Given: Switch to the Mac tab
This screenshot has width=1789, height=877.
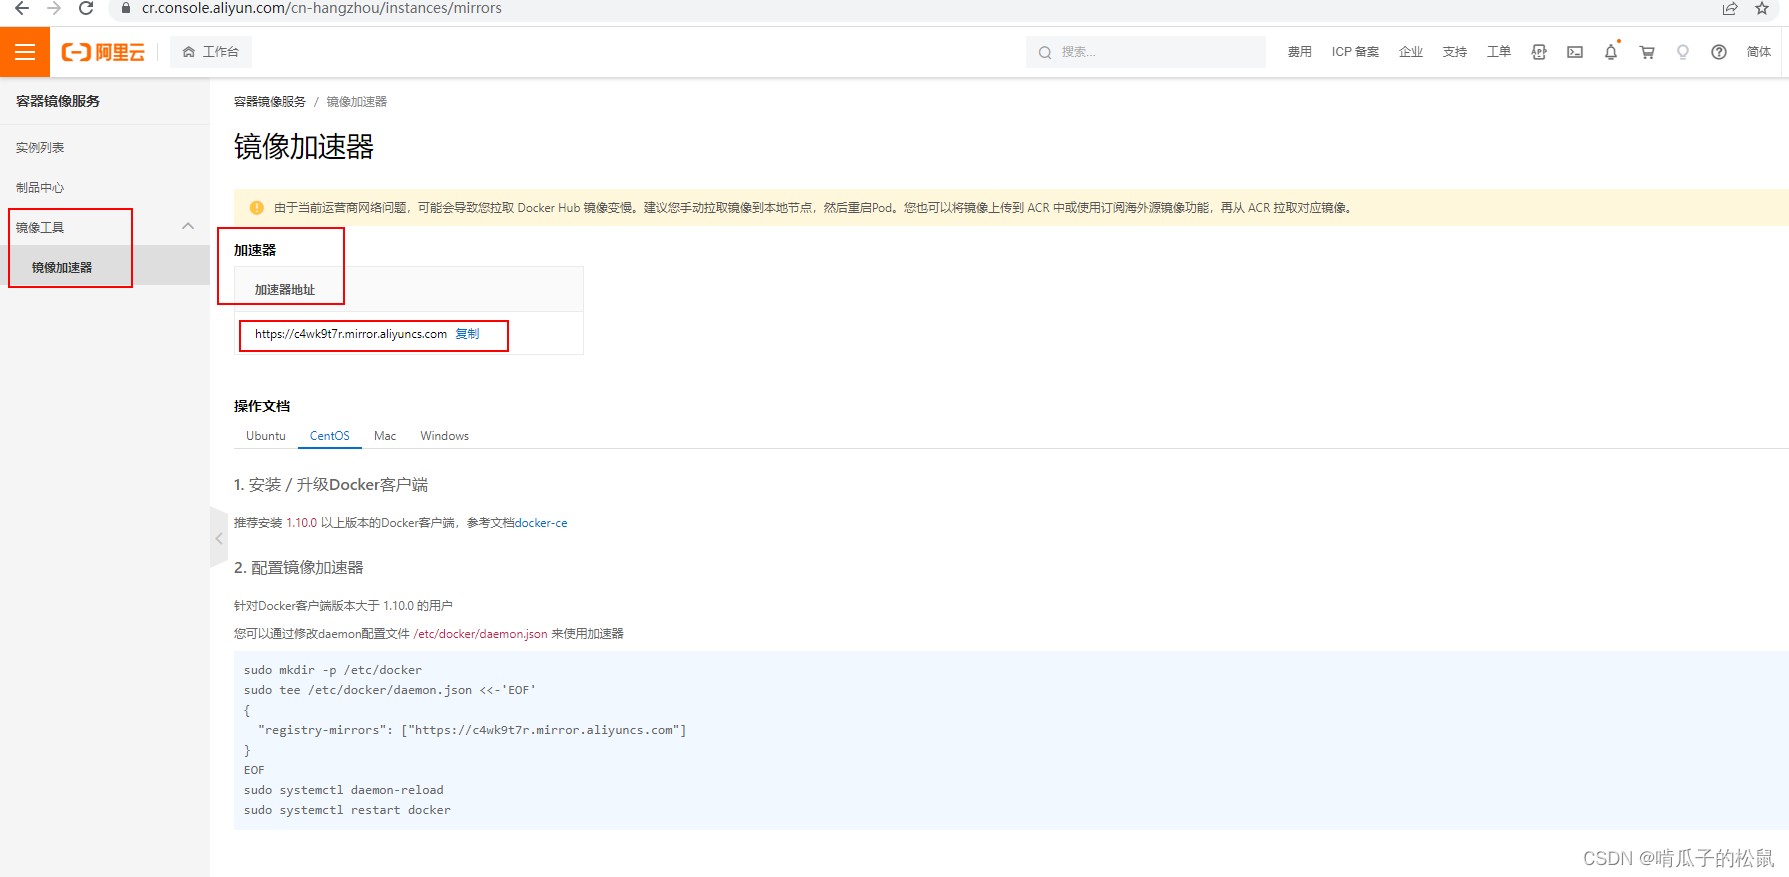Looking at the screenshot, I should [385, 436].
